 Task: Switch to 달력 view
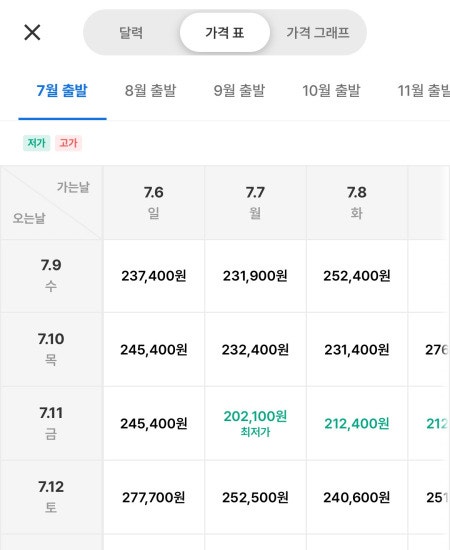pos(131,33)
